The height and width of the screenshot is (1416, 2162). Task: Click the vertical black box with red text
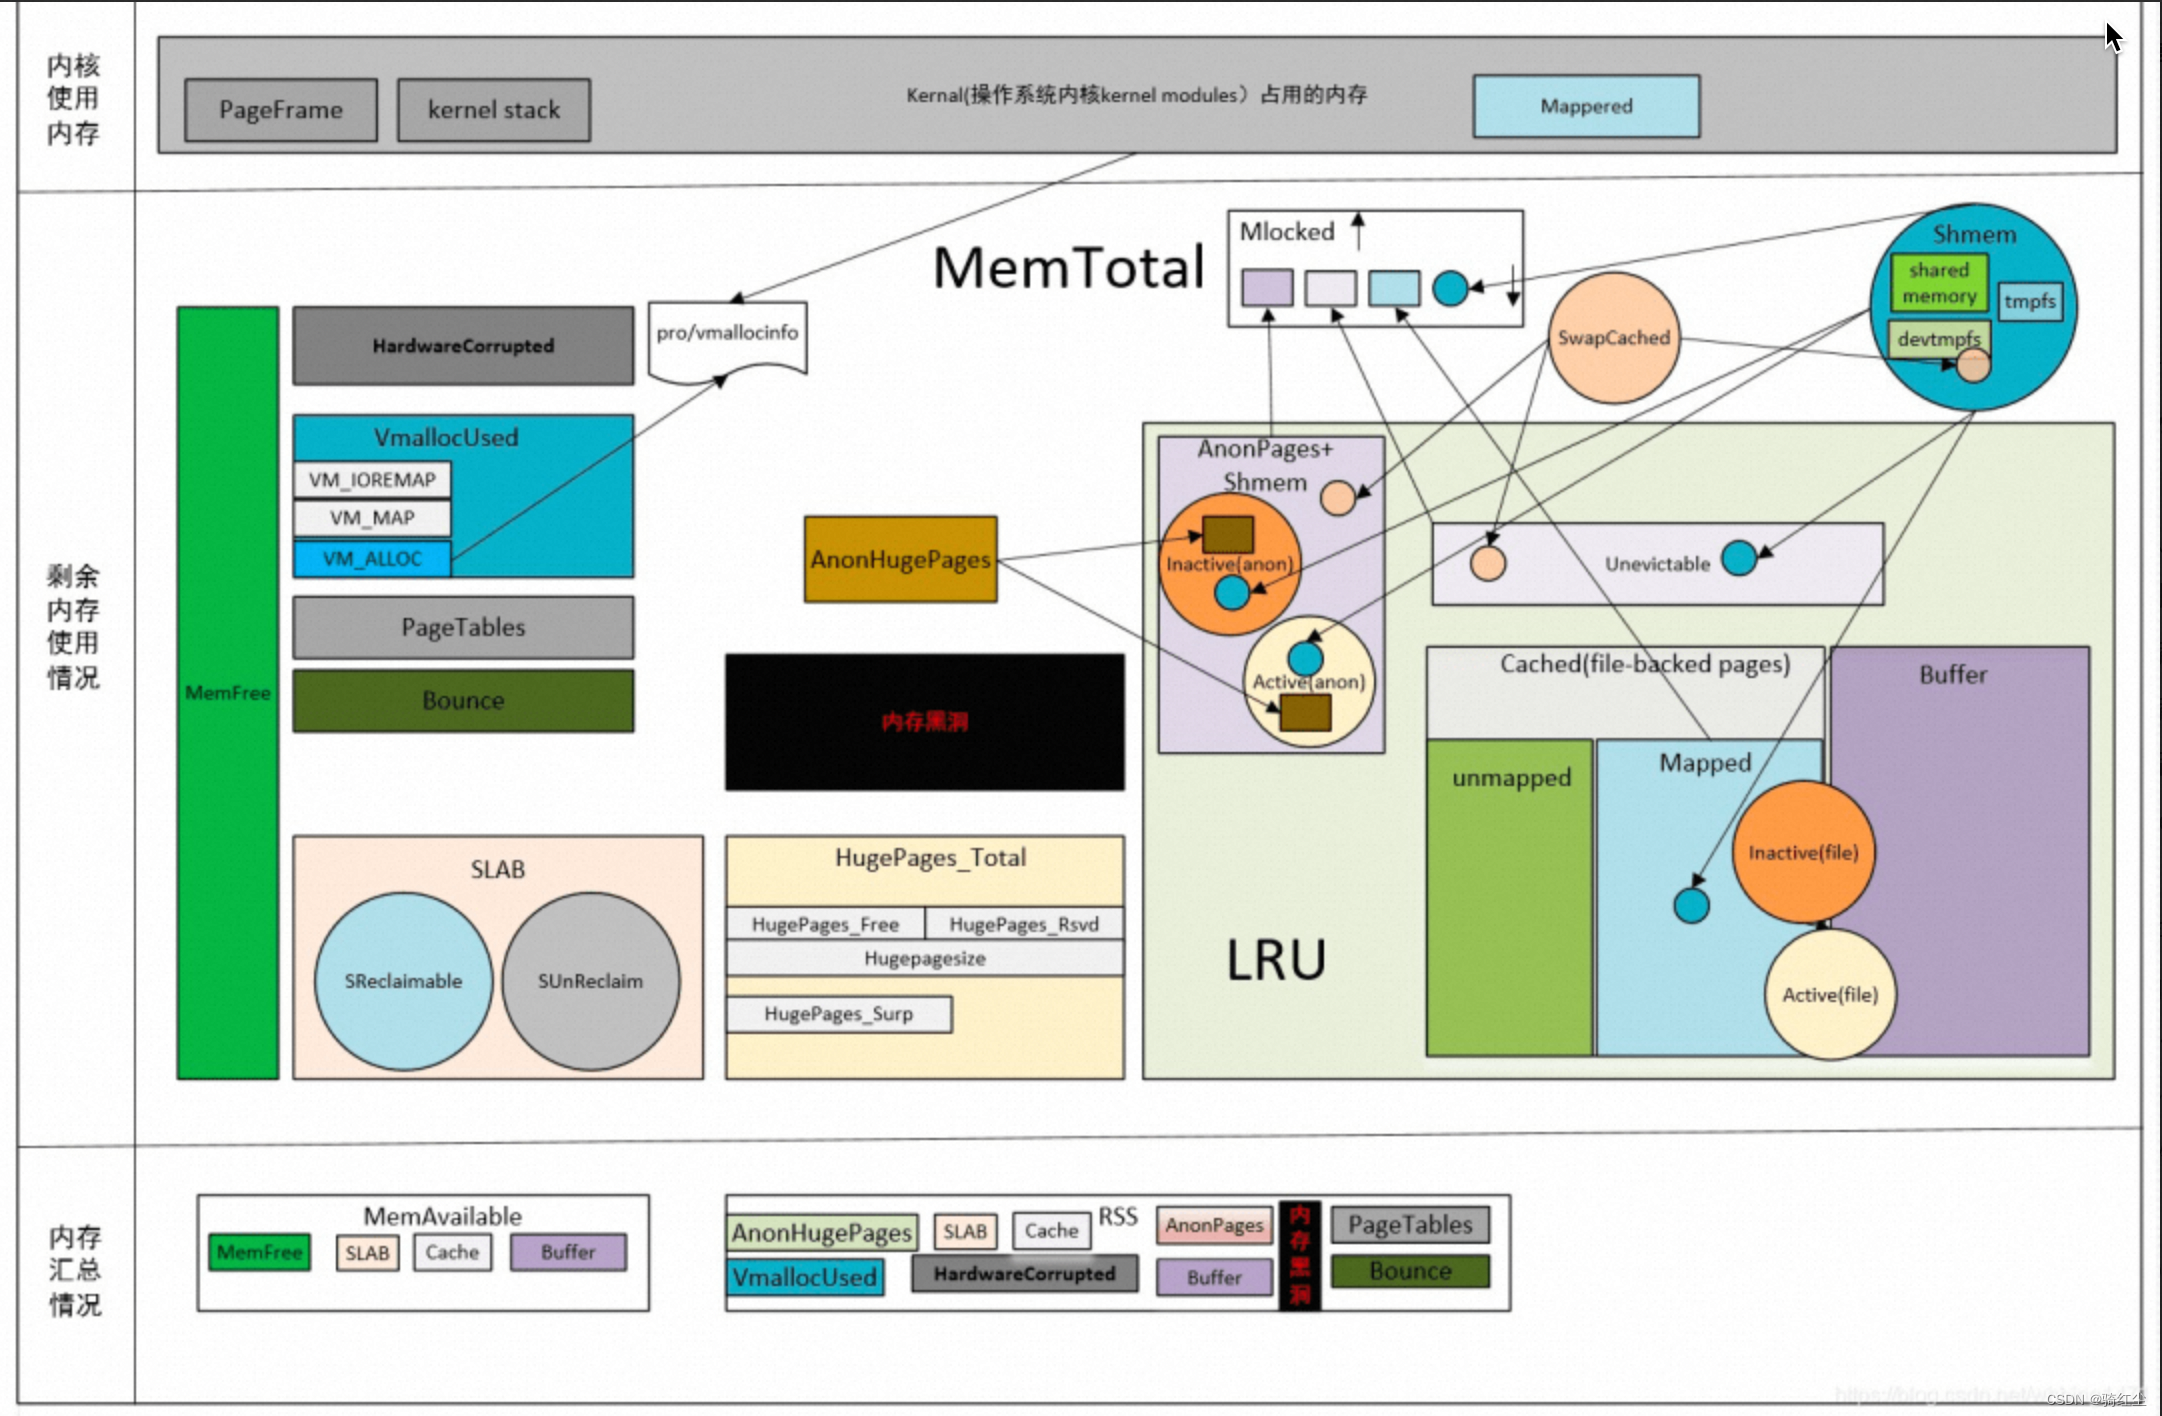[x=1300, y=1255]
